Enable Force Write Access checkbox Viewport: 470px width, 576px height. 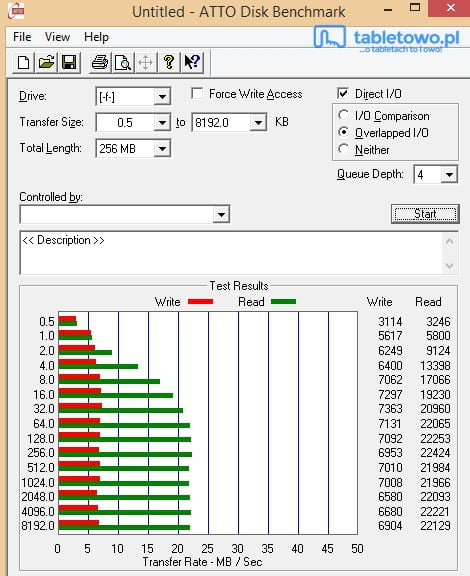point(197,93)
